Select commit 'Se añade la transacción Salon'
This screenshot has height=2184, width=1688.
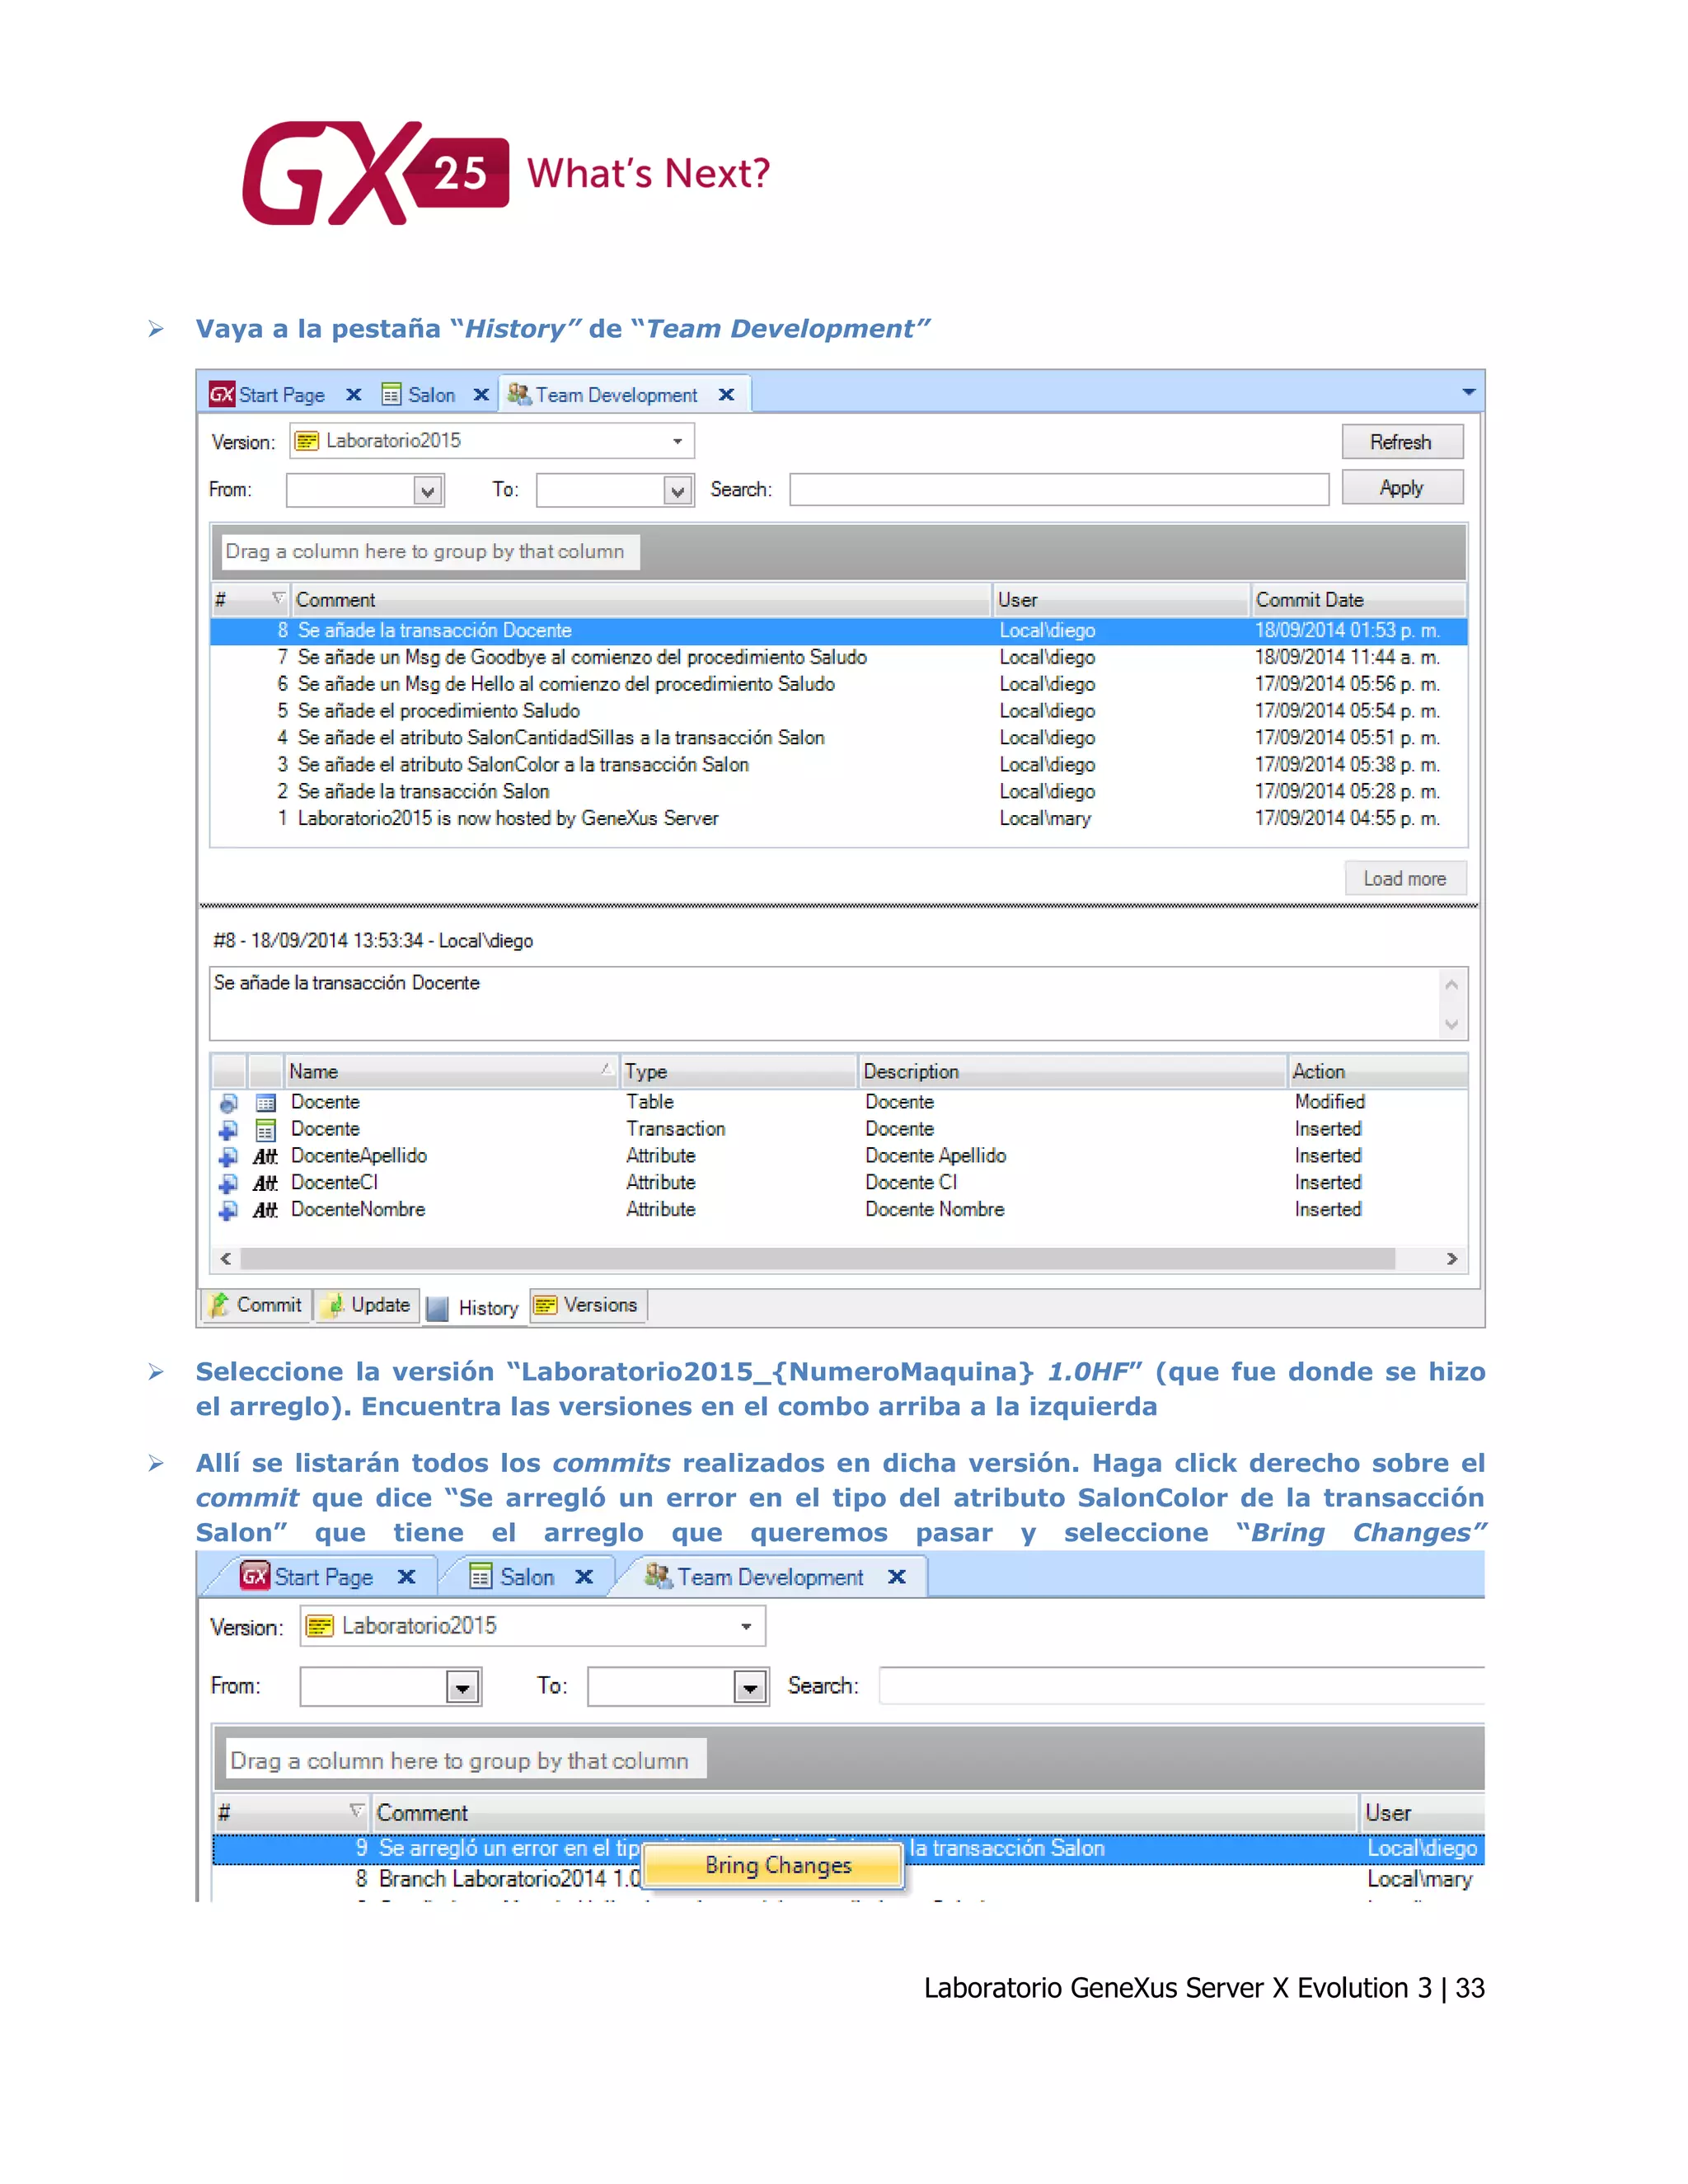(x=839, y=792)
